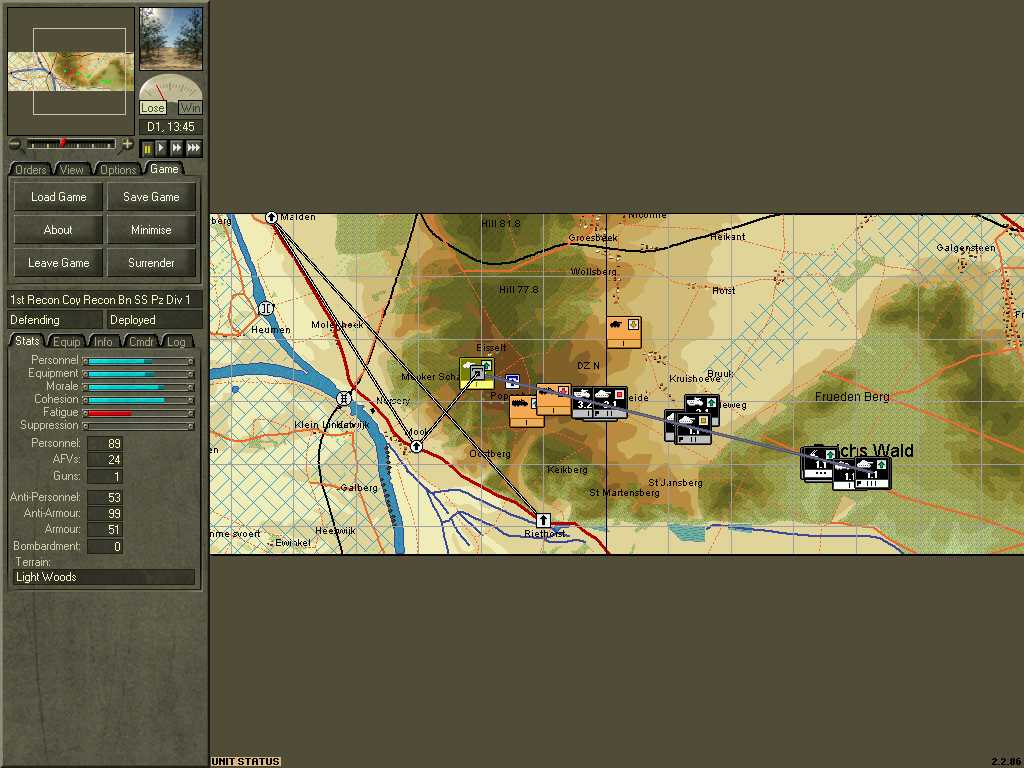Click the Lose indicator on victory gauge
Image resolution: width=1024 pixels, height=768 pixels.
tap(153, 108)
